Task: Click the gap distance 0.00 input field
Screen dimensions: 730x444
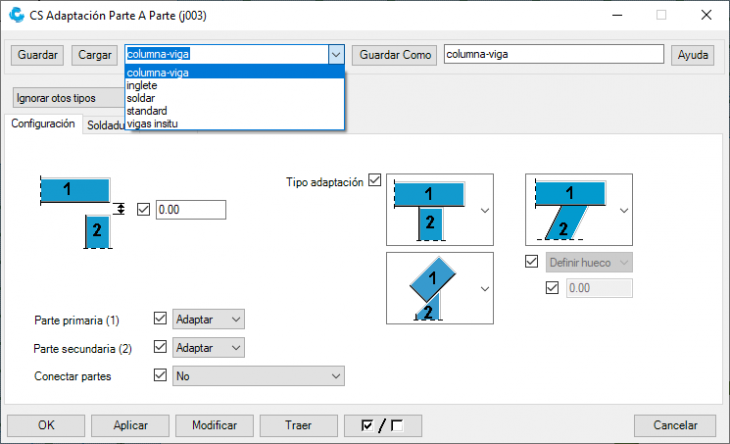Action: pos(190,209)
